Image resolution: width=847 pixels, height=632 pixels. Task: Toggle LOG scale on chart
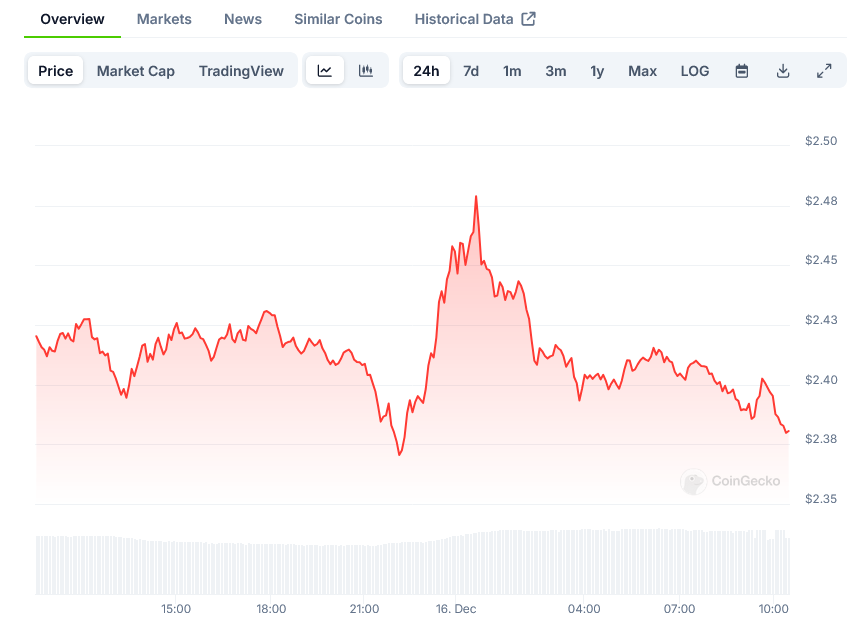click(x=695, y=71)
